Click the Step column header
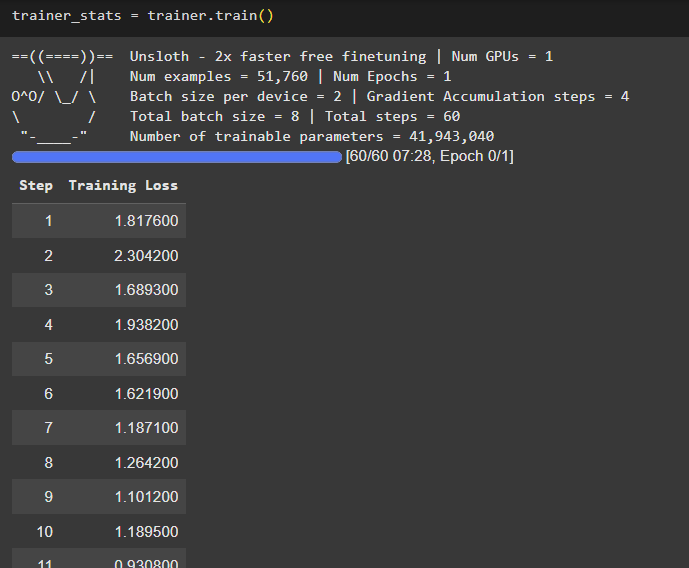This screenshot has height=568, width=689. pyautogui.click(x=36, y=185)
